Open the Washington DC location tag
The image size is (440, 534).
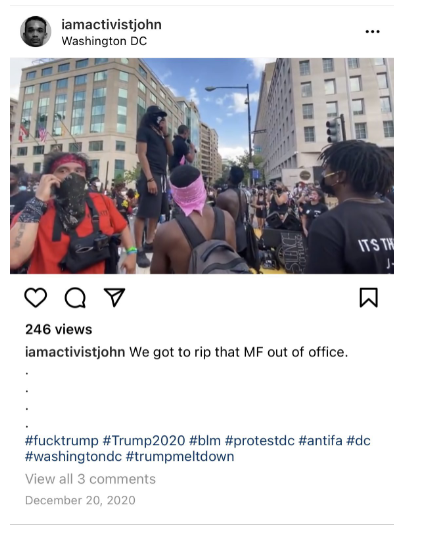(x=104, y=41)
